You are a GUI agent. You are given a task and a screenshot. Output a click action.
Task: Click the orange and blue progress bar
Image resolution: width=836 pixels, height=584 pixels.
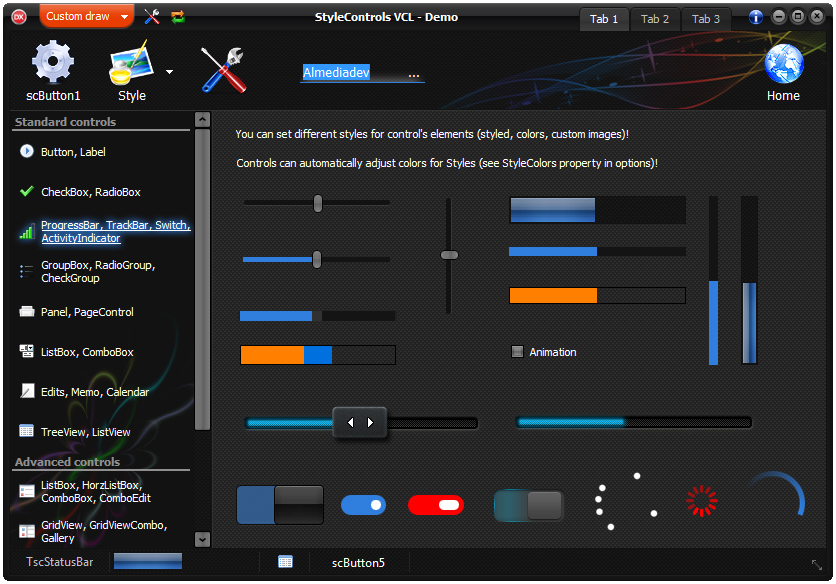point(318,355)
